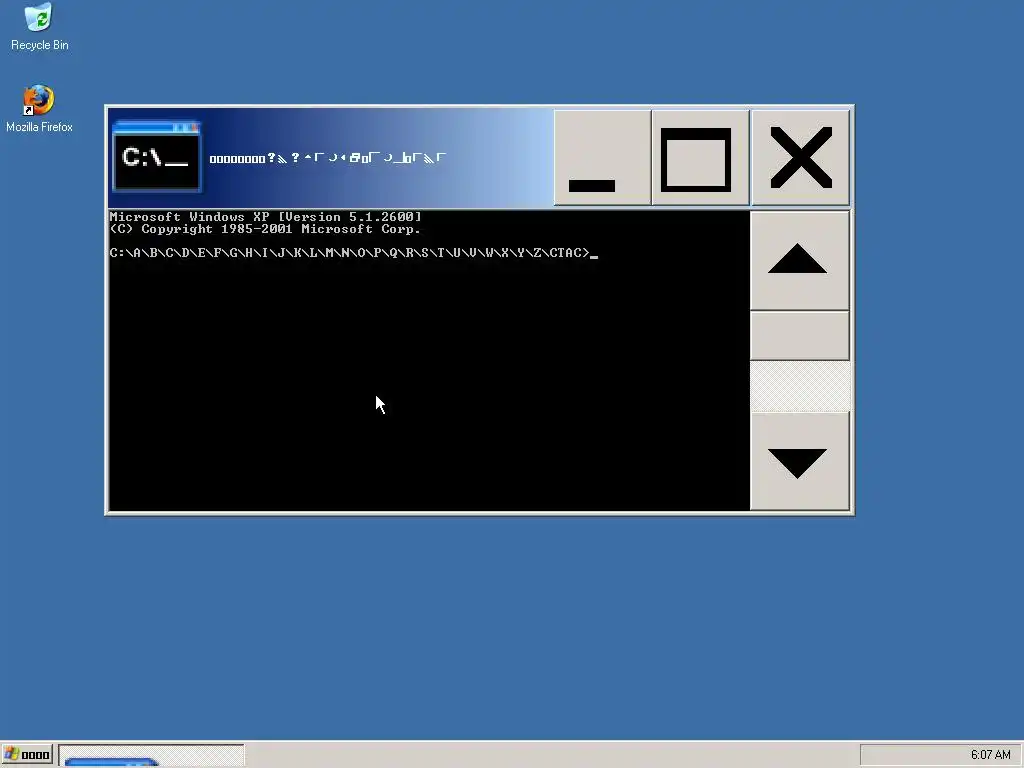The width and height of the screenshot is (1024, 768).
Task: Select the command prompt taskbar button
Action: click(152, 756)
